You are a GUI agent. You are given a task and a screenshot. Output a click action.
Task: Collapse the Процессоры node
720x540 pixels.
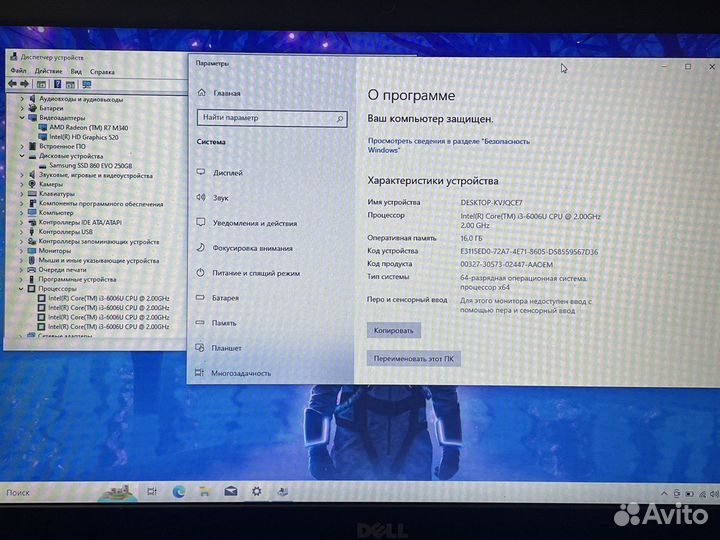(x=21, y=289)
